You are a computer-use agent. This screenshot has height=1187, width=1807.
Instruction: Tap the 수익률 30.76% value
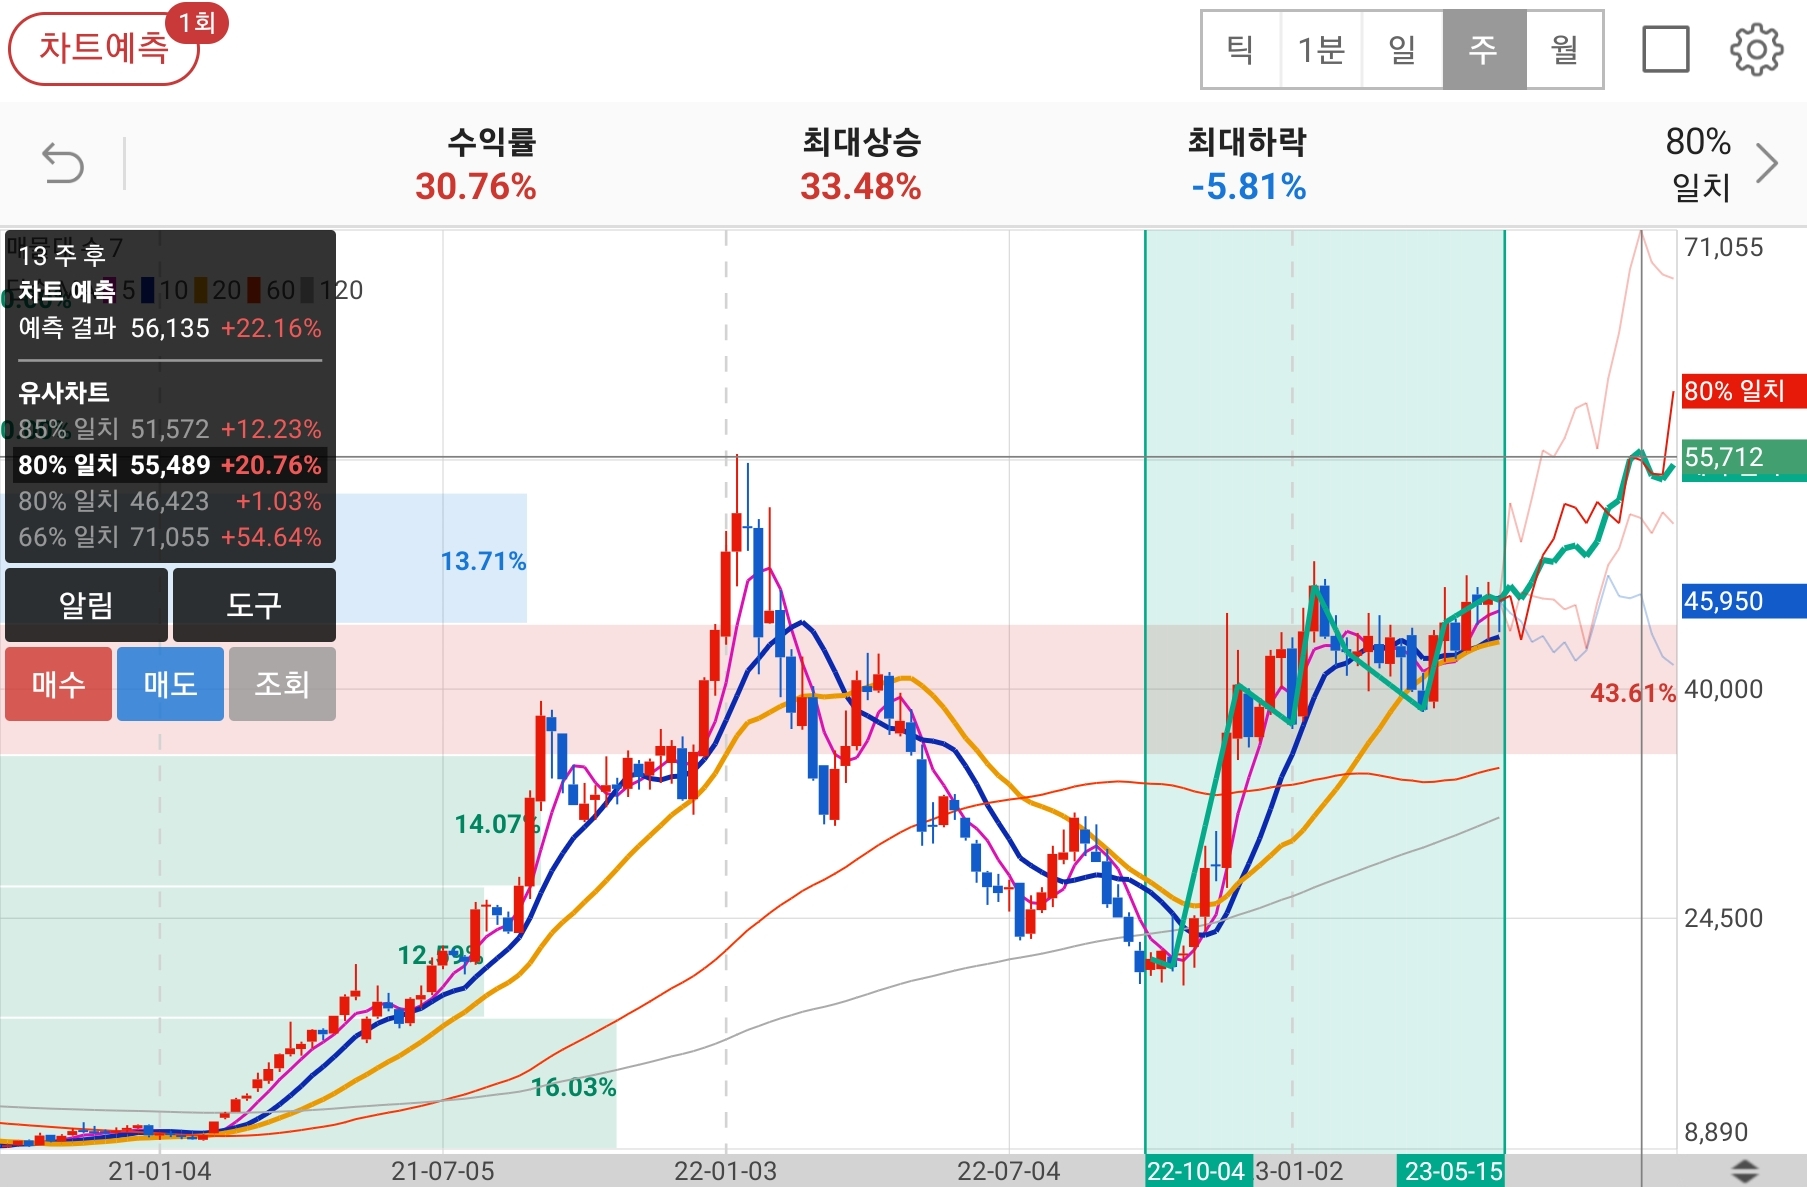(x=476, y=187)
